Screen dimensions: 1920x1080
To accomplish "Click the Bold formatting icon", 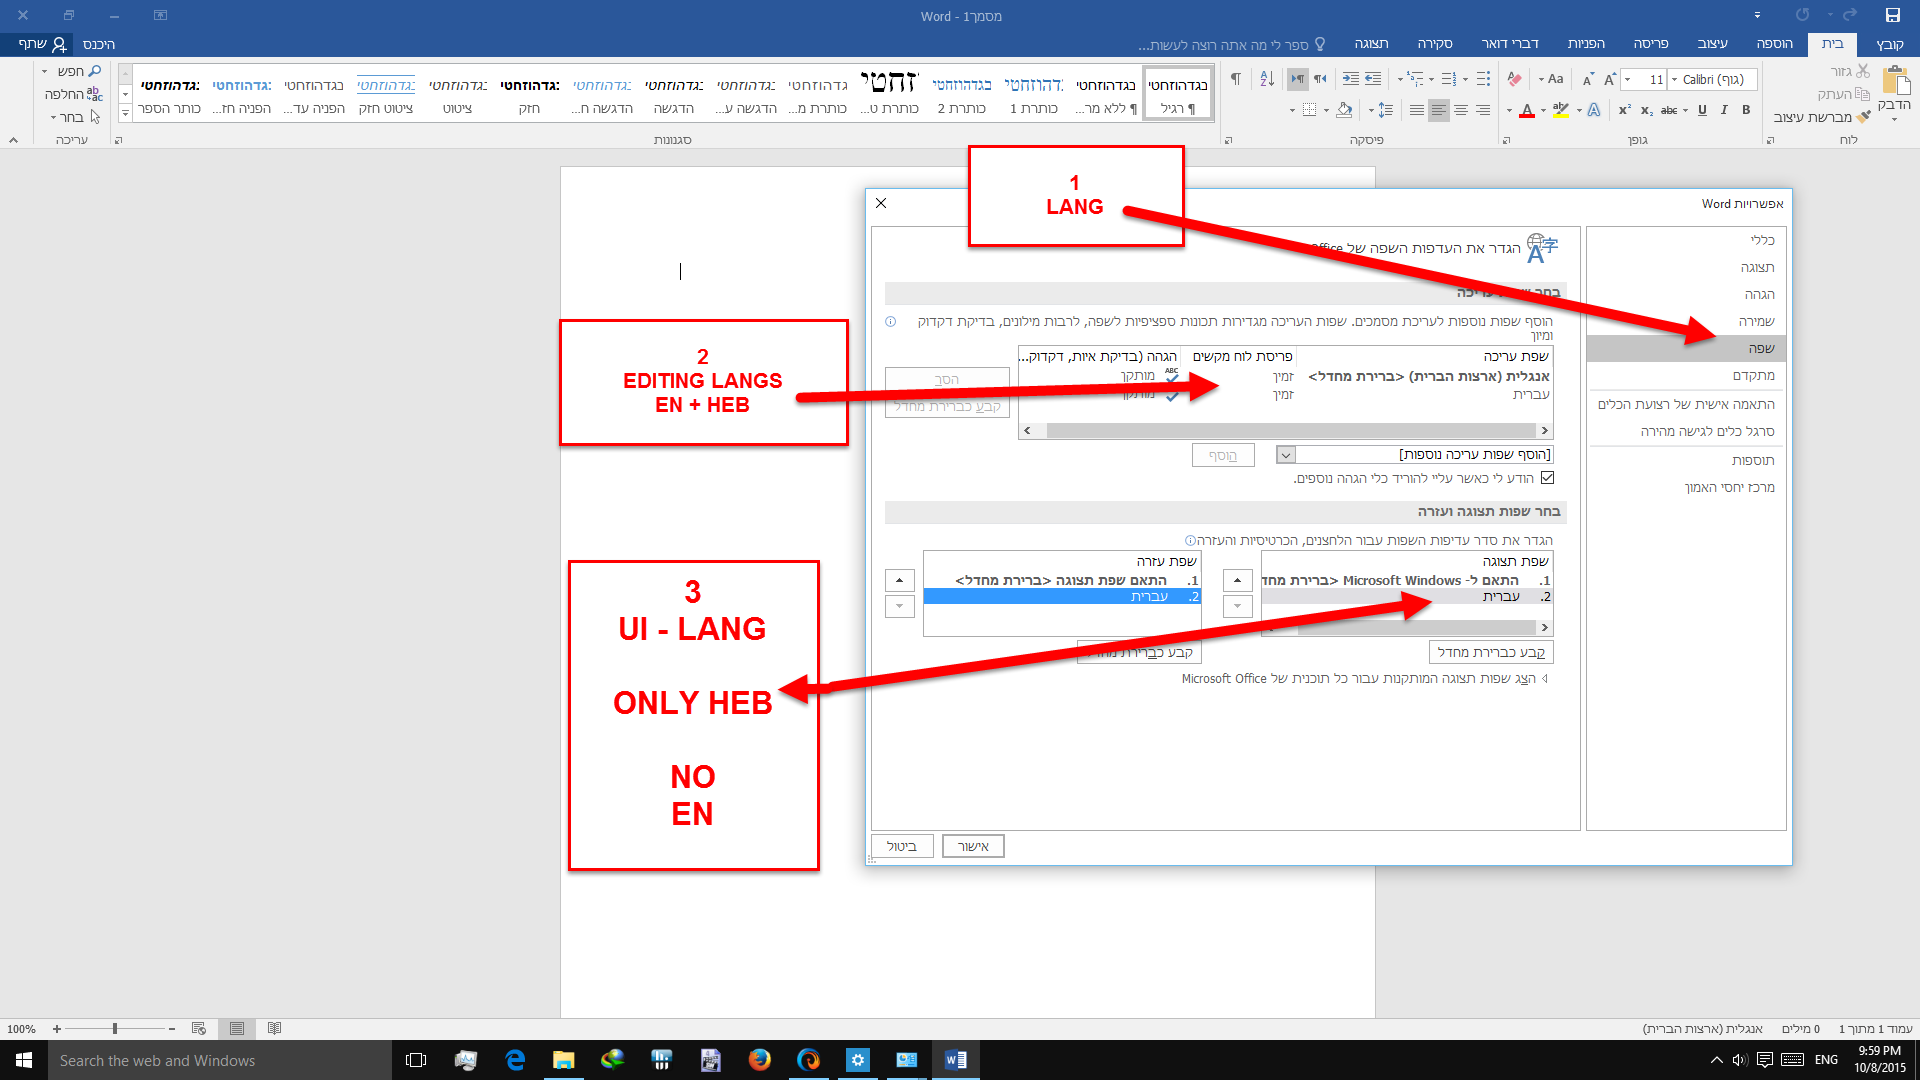I will (1746, 110).
